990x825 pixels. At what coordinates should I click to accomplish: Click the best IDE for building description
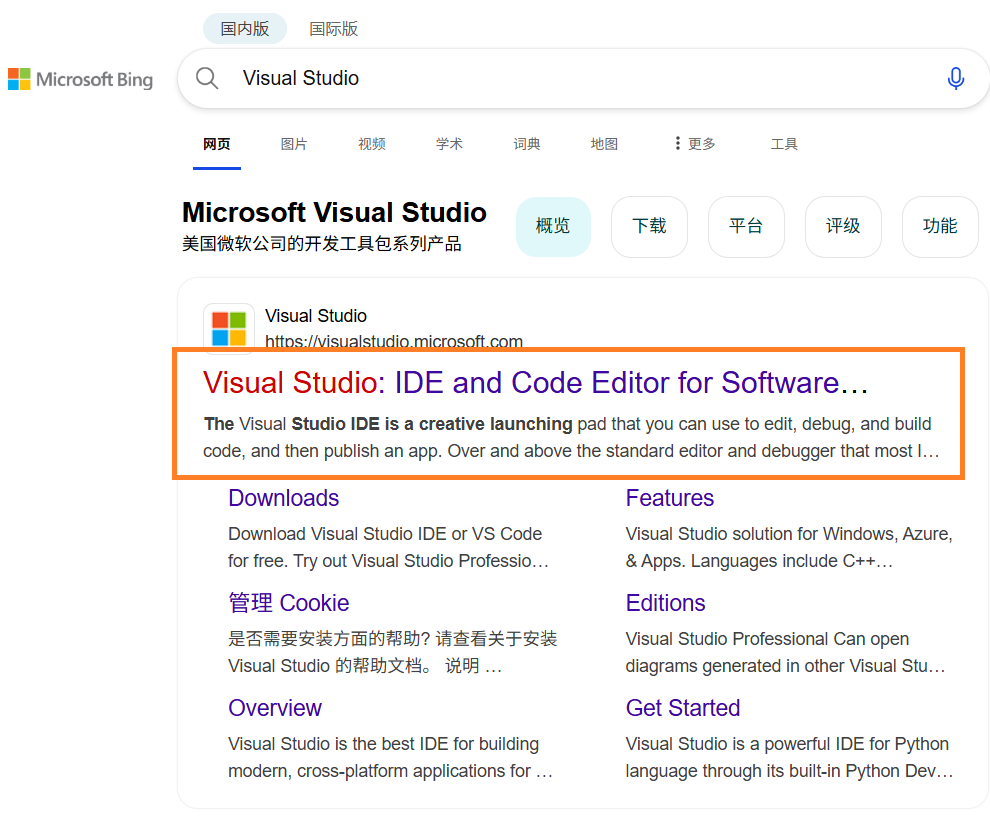390,757
